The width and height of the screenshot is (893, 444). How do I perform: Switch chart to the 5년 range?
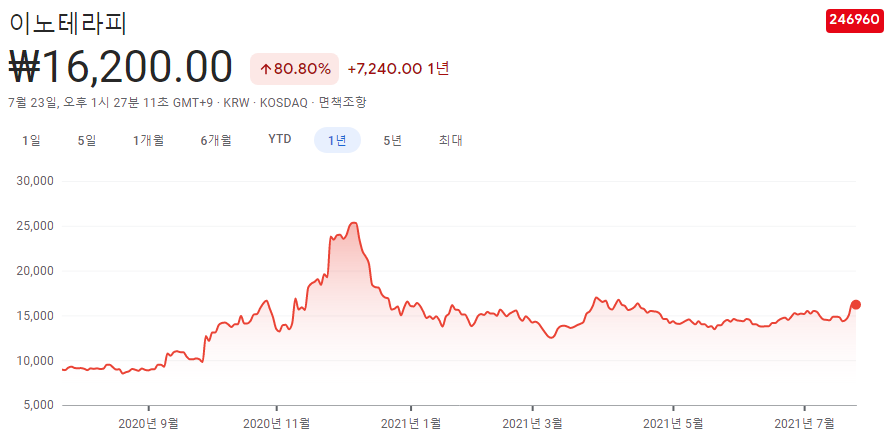392,141
